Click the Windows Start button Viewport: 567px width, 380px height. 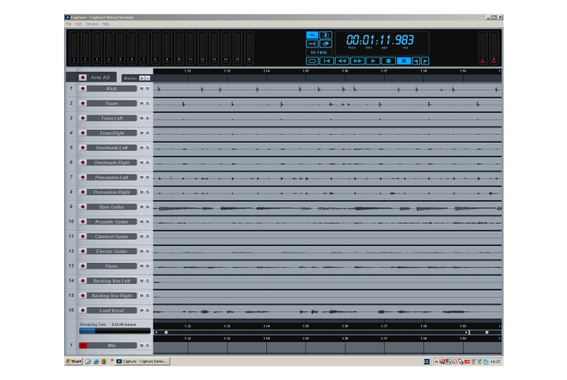click(74, 361)
